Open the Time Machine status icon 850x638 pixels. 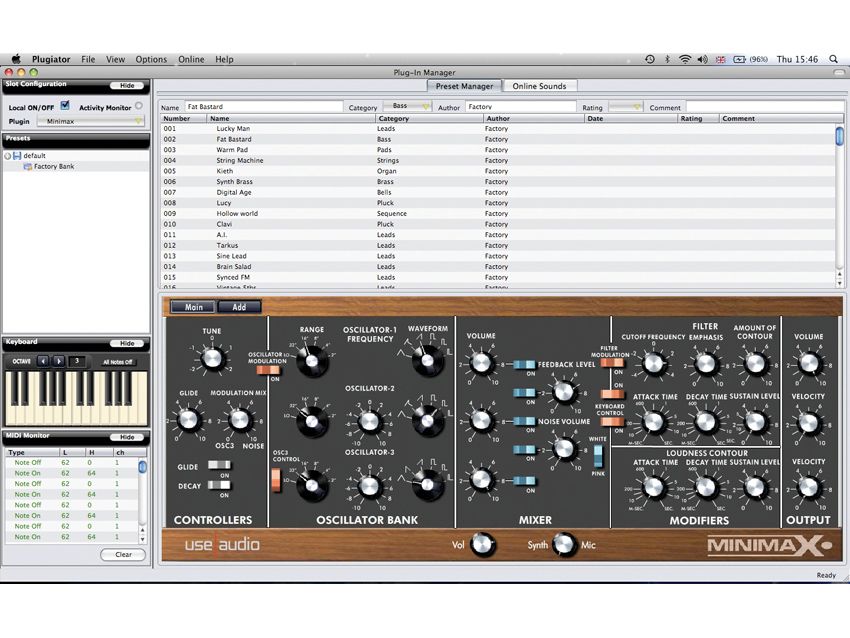[649, 59]
